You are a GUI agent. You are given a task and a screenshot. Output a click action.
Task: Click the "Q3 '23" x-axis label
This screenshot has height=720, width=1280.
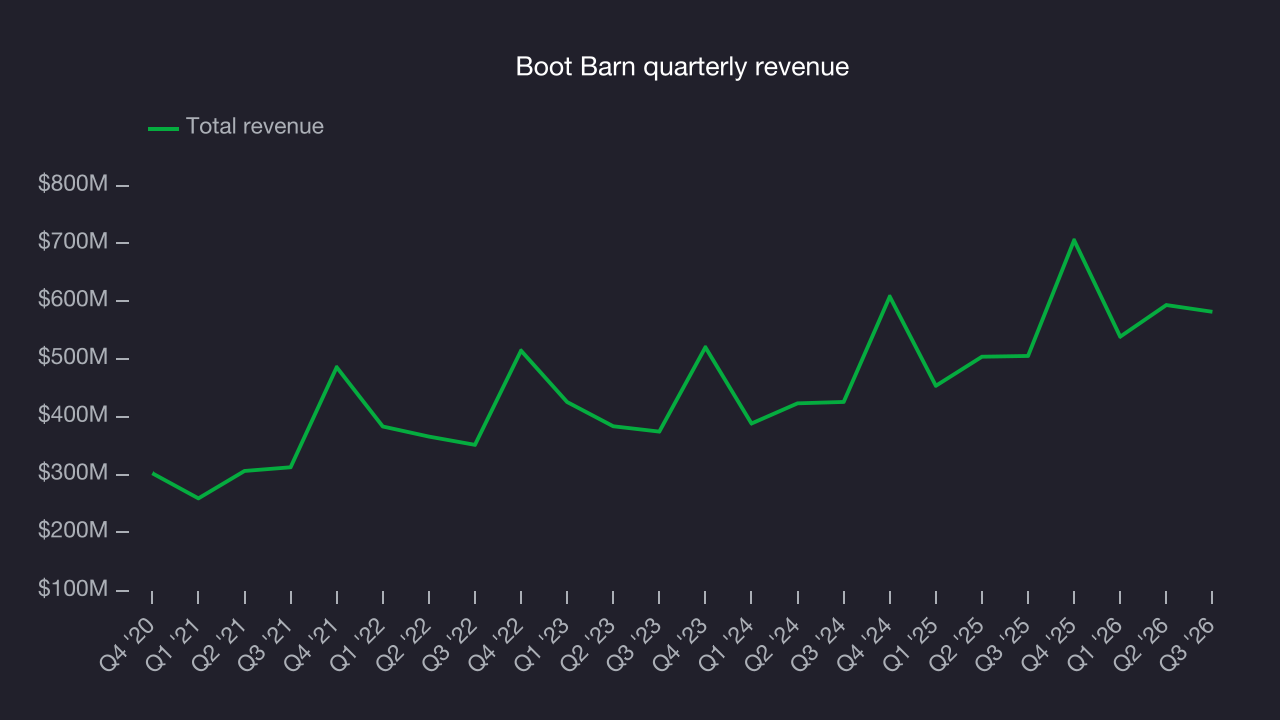[x=635, y=643]
